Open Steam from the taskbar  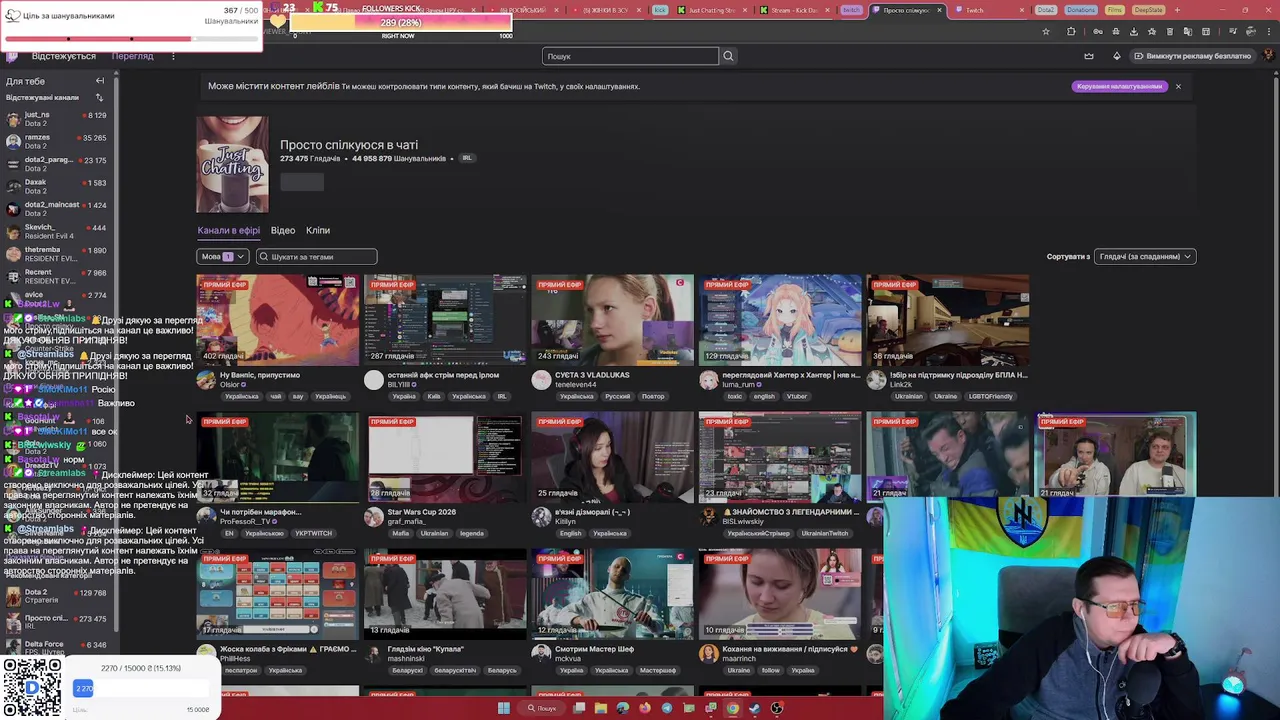pos(755,708)
